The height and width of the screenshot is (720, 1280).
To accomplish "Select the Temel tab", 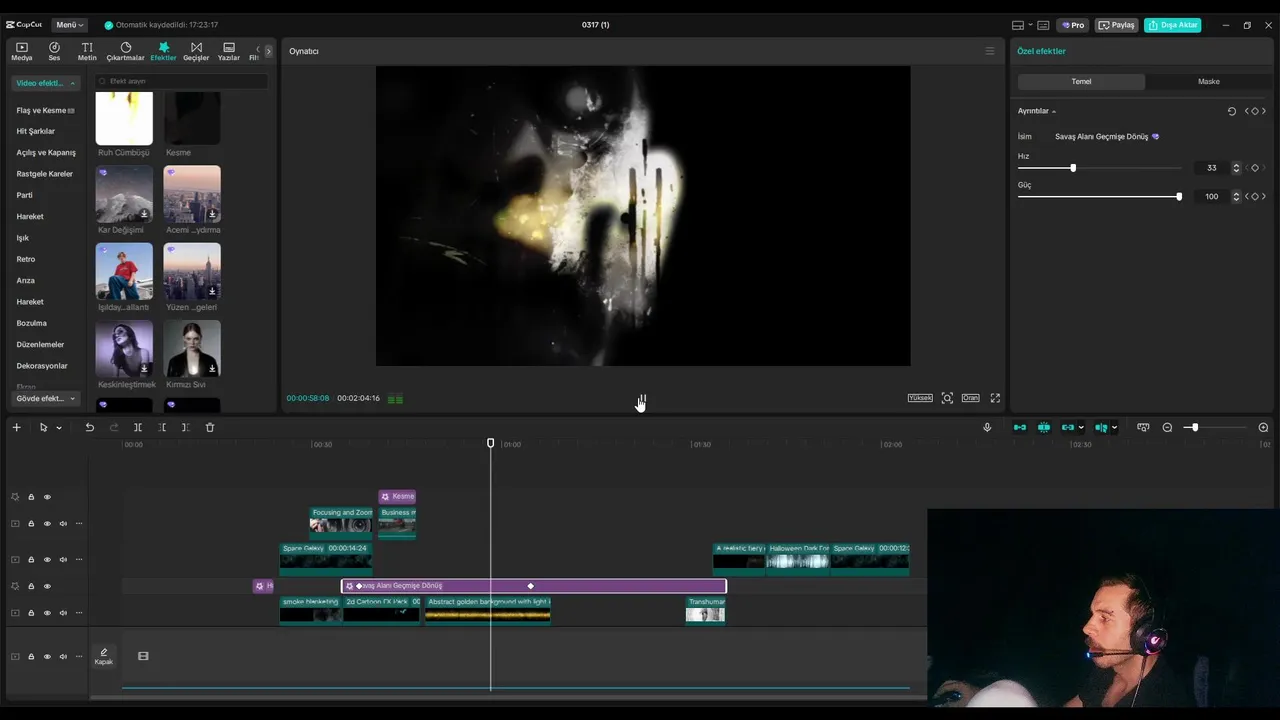I will pyautogui.click(x=1081, y=81).
